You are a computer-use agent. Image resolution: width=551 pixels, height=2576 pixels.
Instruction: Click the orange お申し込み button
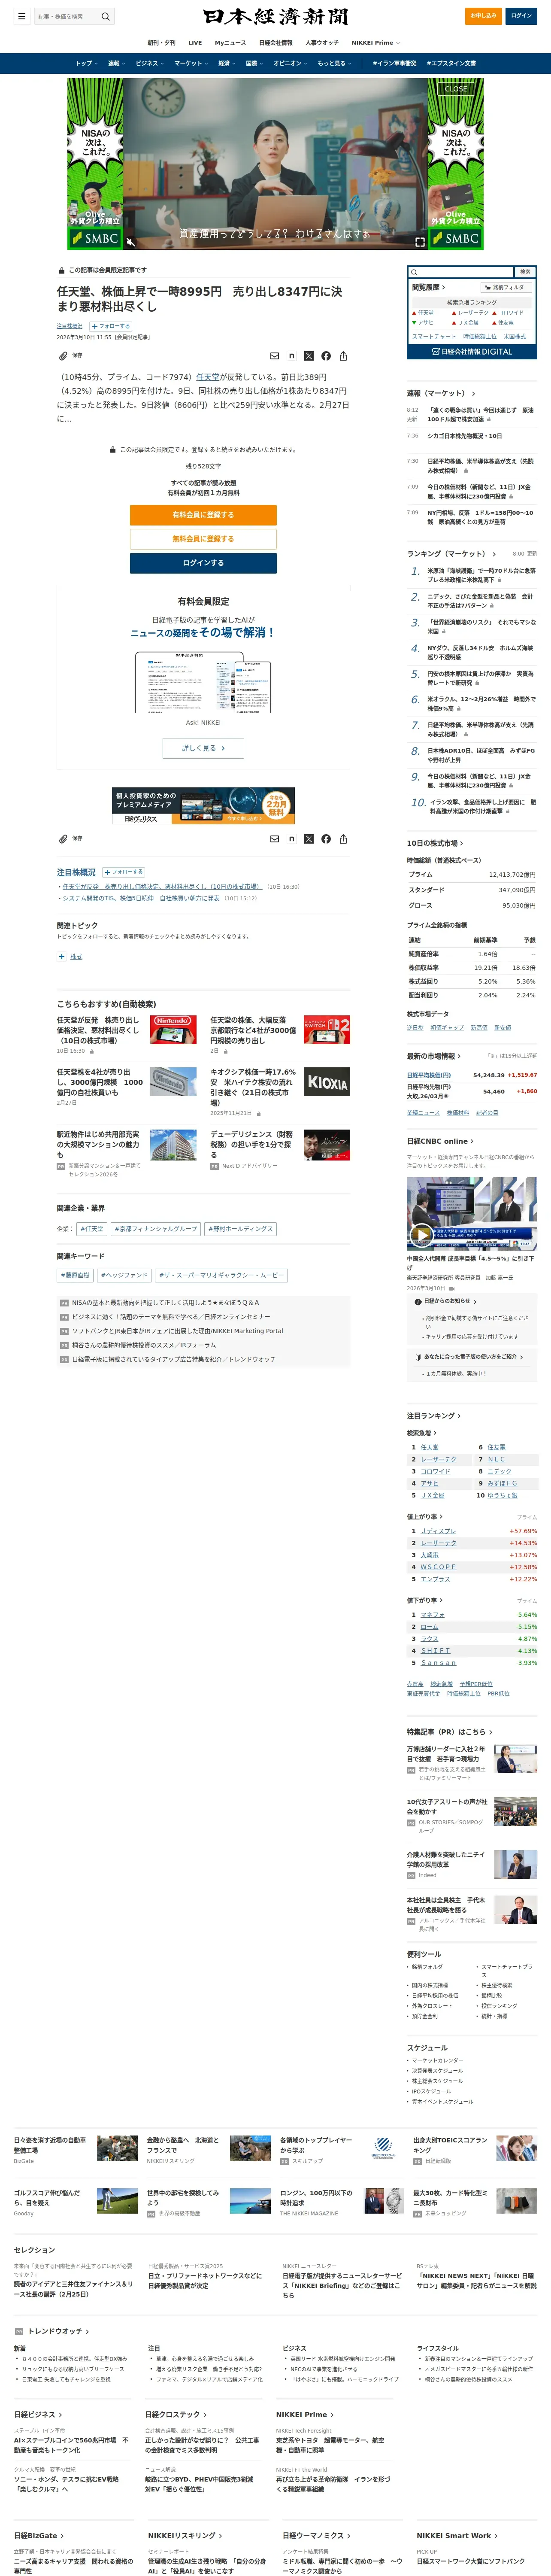[x=484, y=16]
